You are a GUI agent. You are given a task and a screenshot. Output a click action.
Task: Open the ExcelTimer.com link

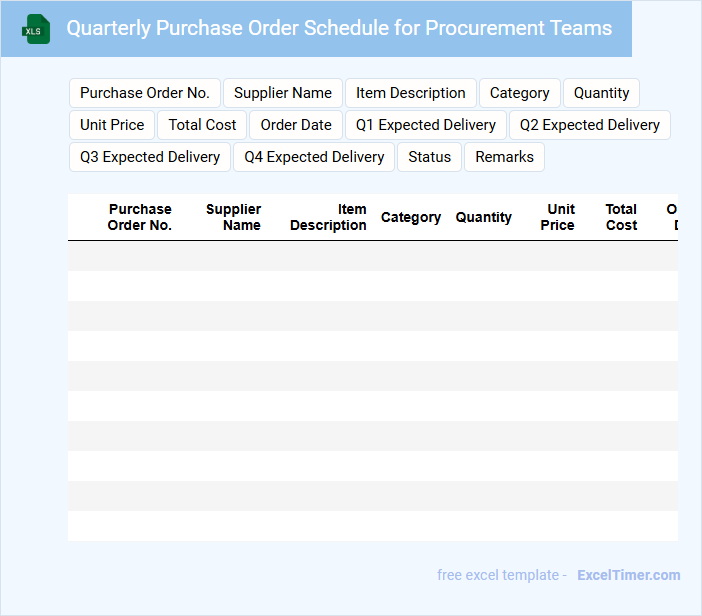(629, 575)
